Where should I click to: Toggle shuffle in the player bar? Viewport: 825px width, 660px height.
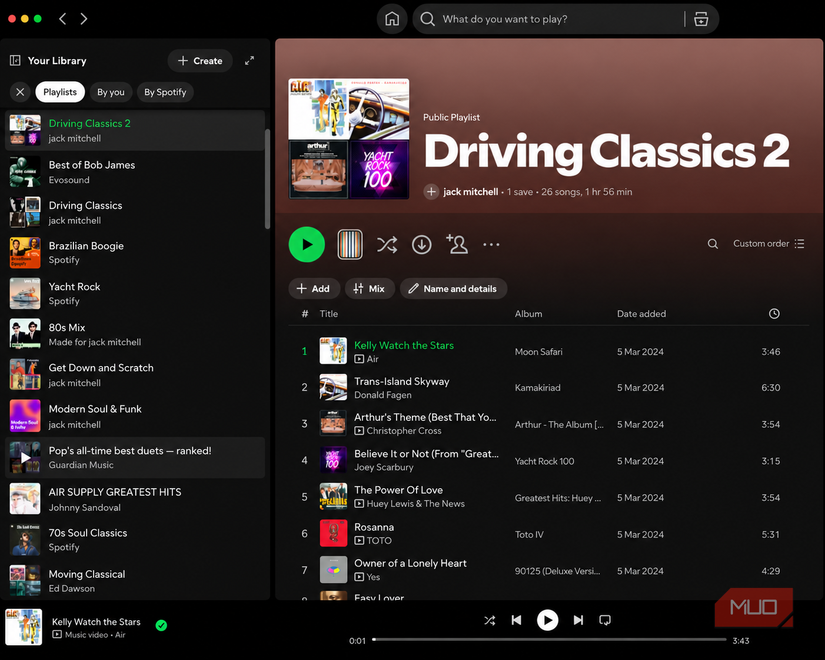[489, 620]
